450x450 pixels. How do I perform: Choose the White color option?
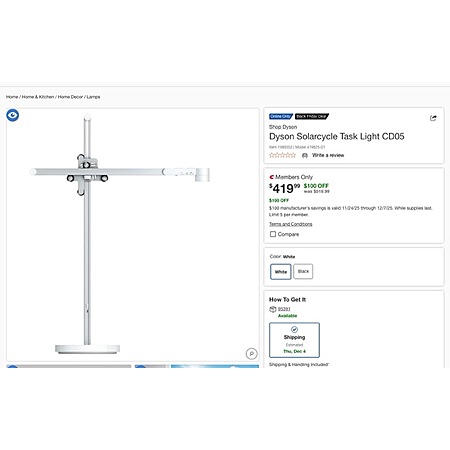click(x=281, y=271)
